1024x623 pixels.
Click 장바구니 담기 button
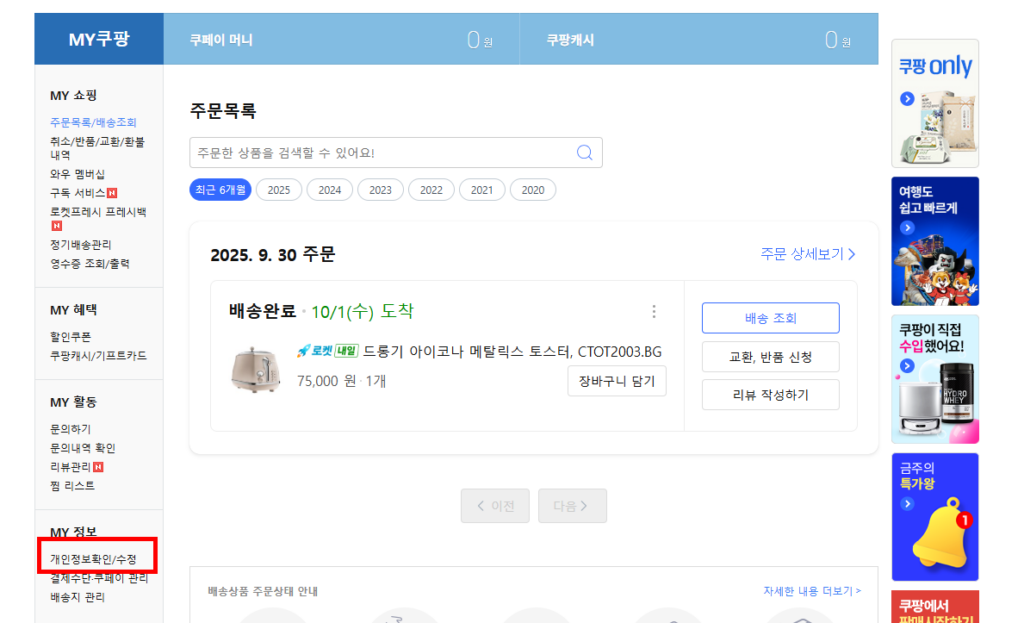616,381
